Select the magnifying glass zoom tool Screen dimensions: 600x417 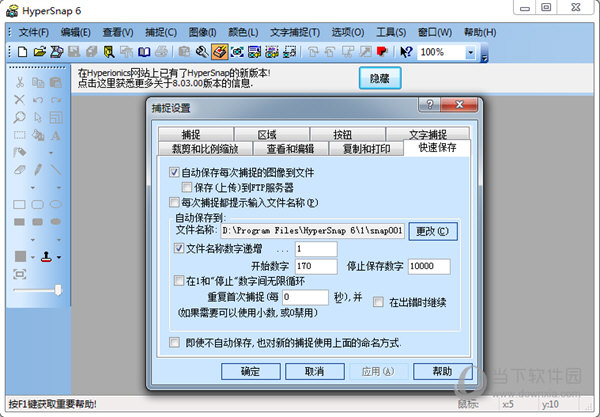tap(20, 117)
